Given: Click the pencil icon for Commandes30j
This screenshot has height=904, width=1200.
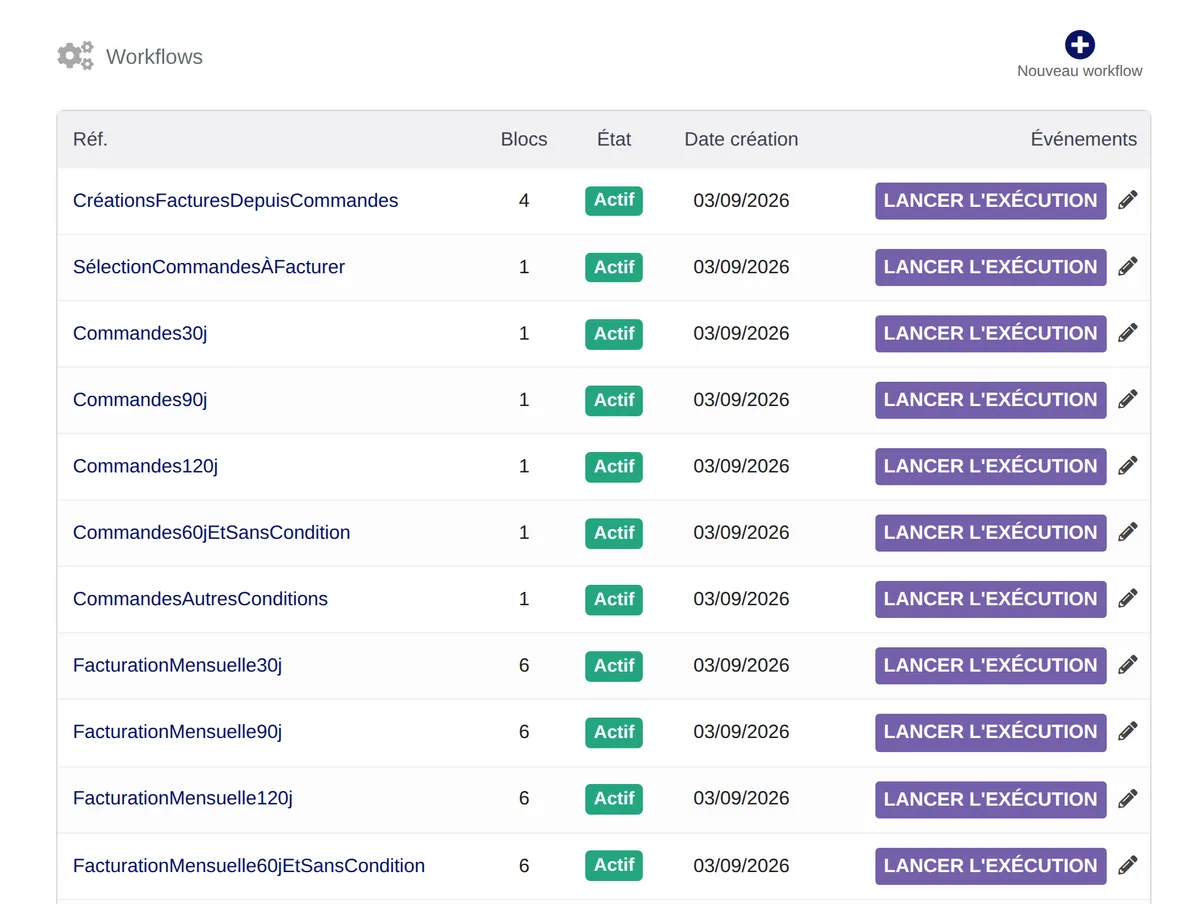Looking at the screenshot, I should 1127,333.
